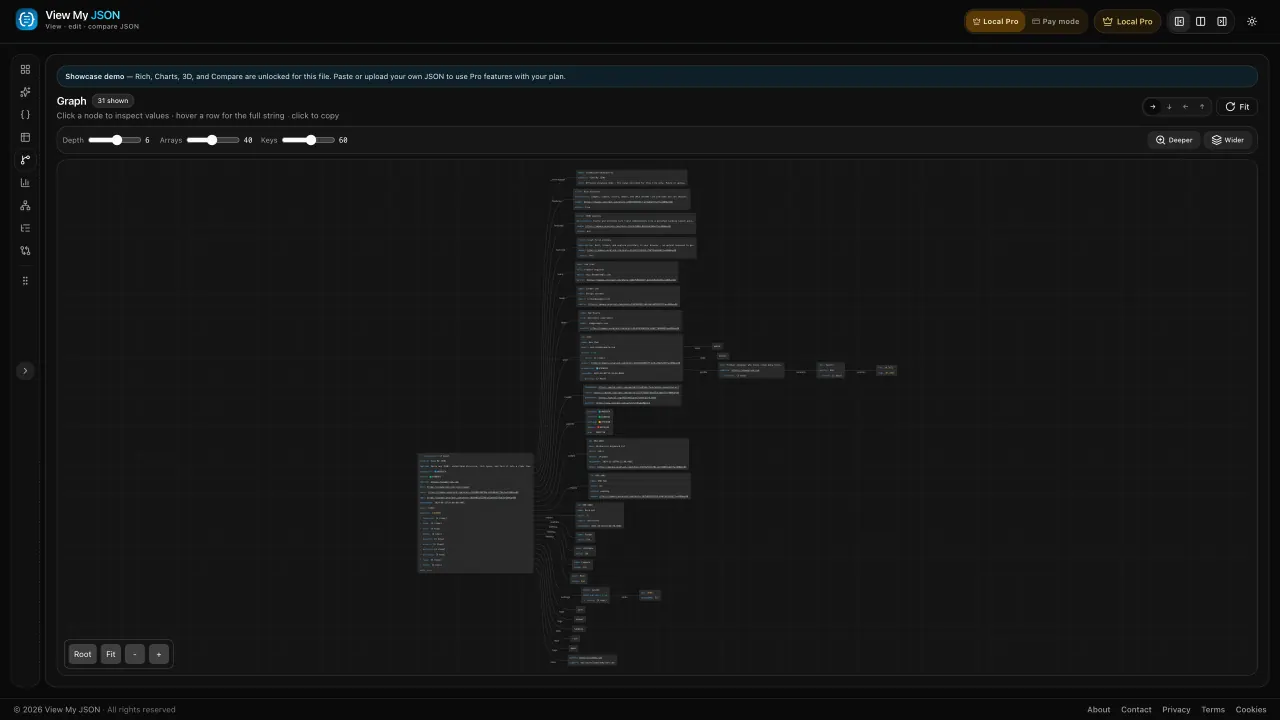The image size is (1280, 720).
Task: Click the large root node in graph
Action: [x=475, y=513]
